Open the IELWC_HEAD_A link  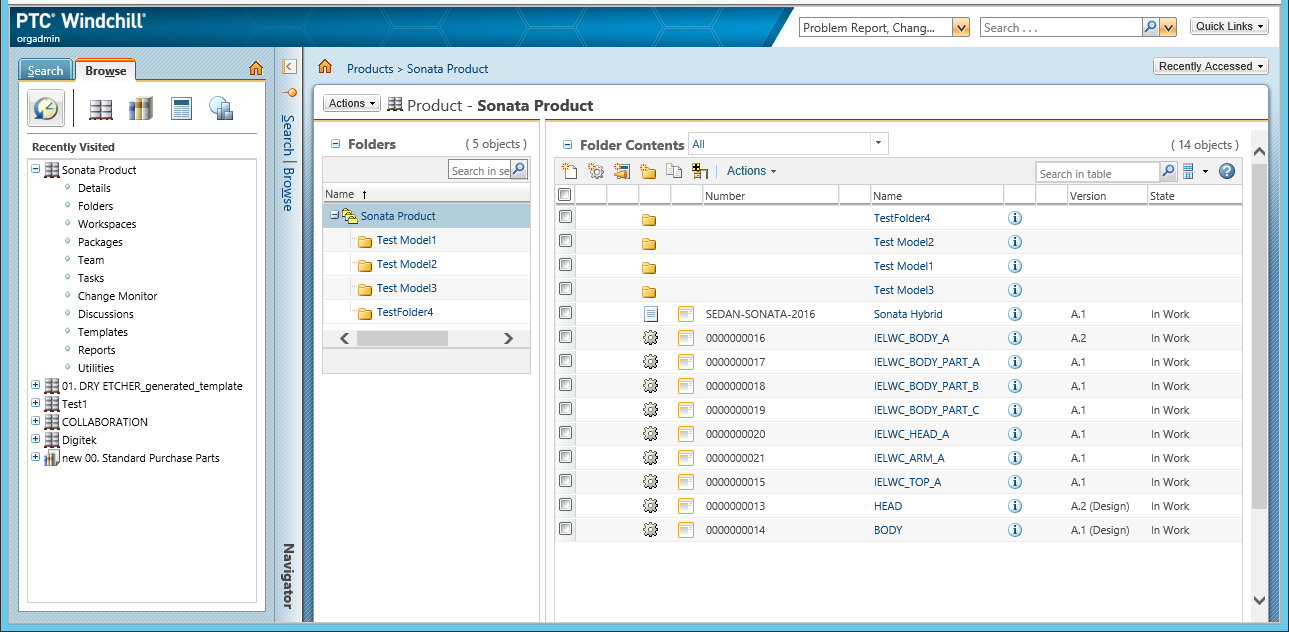911,434
